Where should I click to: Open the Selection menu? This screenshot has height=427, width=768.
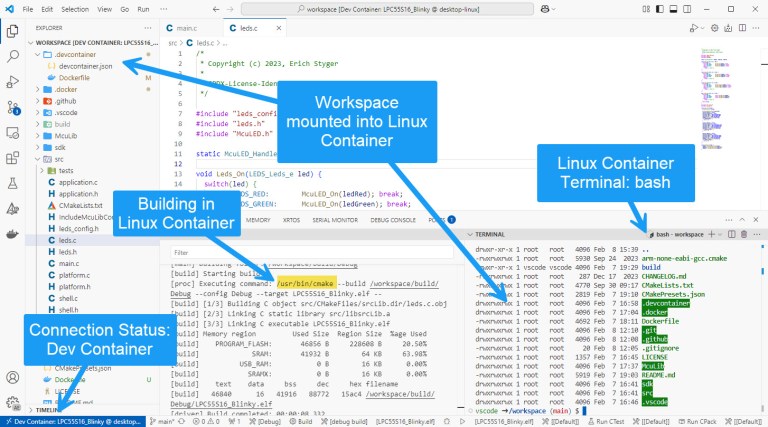[x=75, y=9]
